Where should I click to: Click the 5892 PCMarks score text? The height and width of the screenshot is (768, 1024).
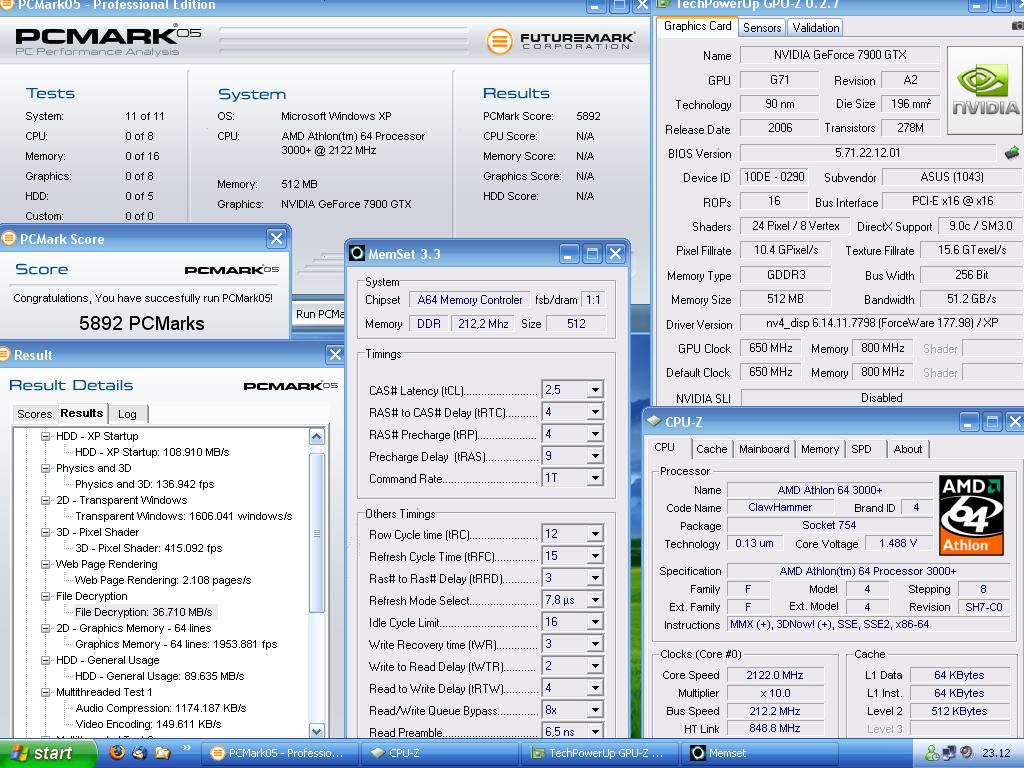142,323
